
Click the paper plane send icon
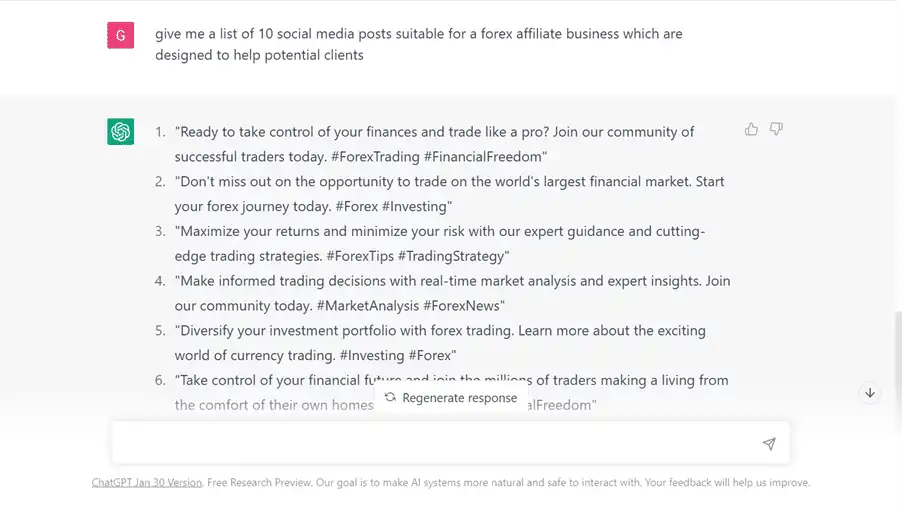click(769, 443)
